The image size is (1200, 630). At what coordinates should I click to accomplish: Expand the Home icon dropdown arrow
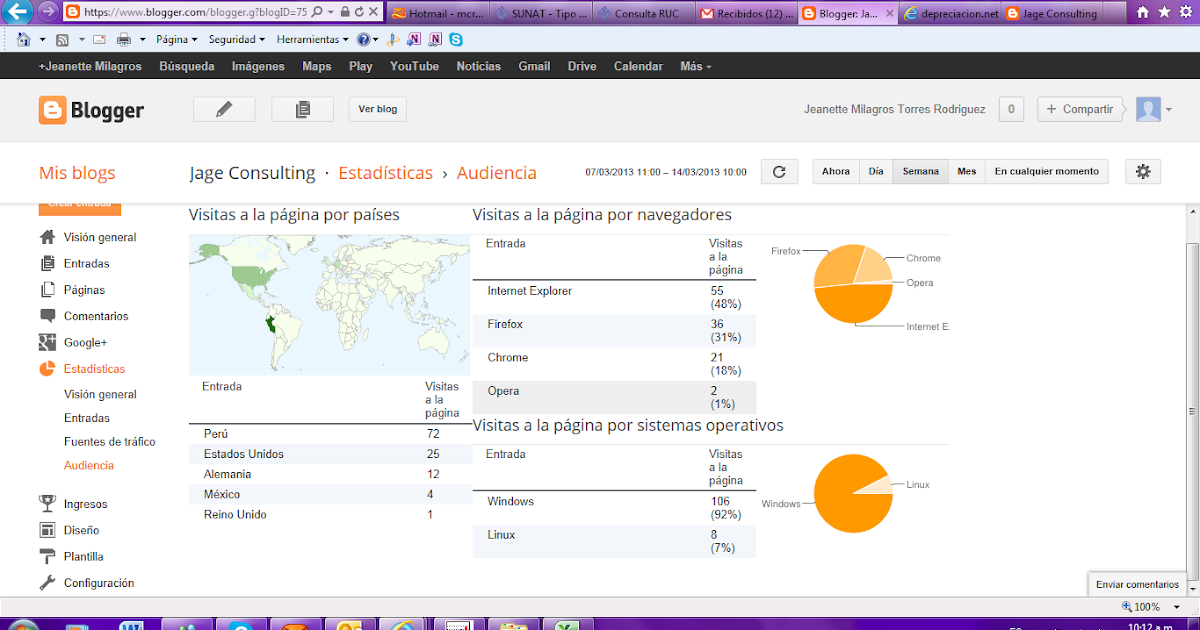pos(42,39)
